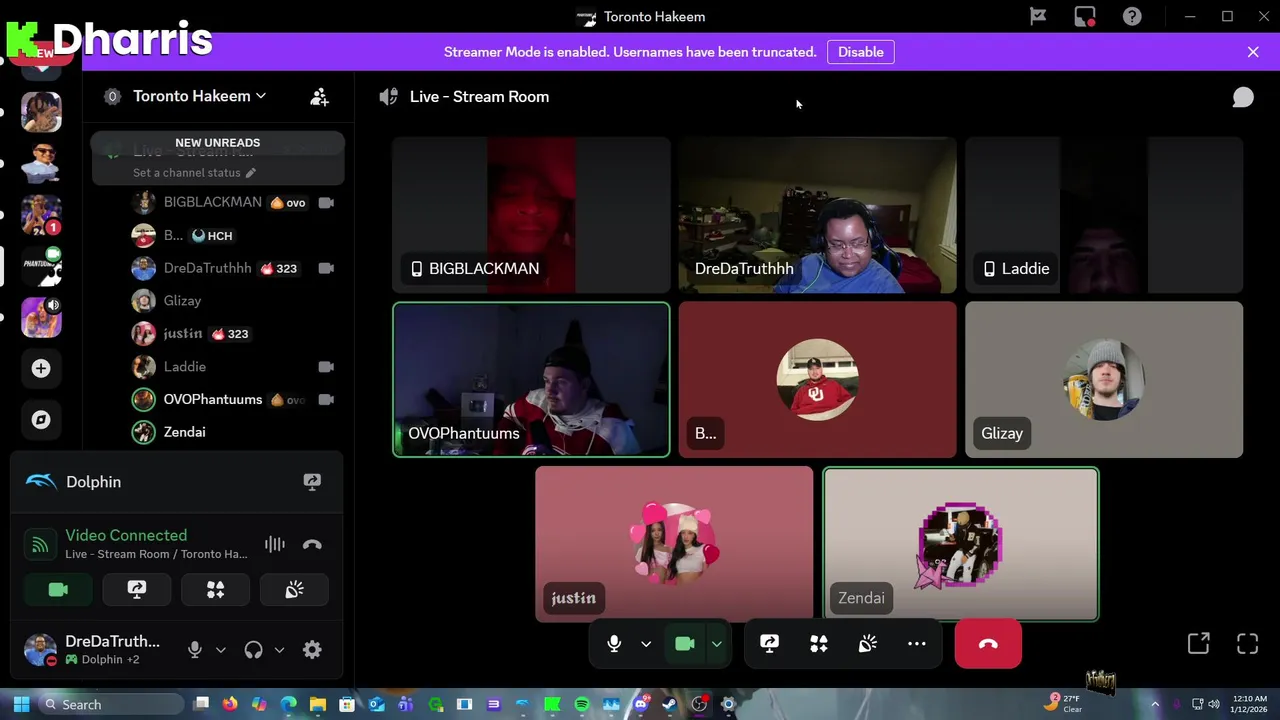Viewport: 1280px width, 720px height.
Task: Focus the Glizay avatar tile
Action: [1104, 380]
